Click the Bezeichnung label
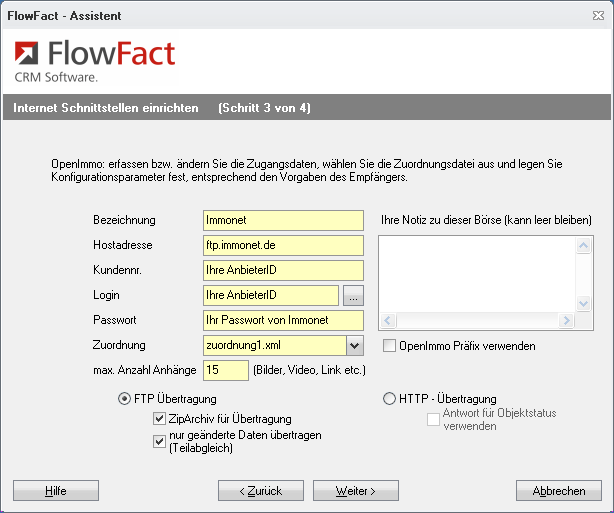 (124, 220)
